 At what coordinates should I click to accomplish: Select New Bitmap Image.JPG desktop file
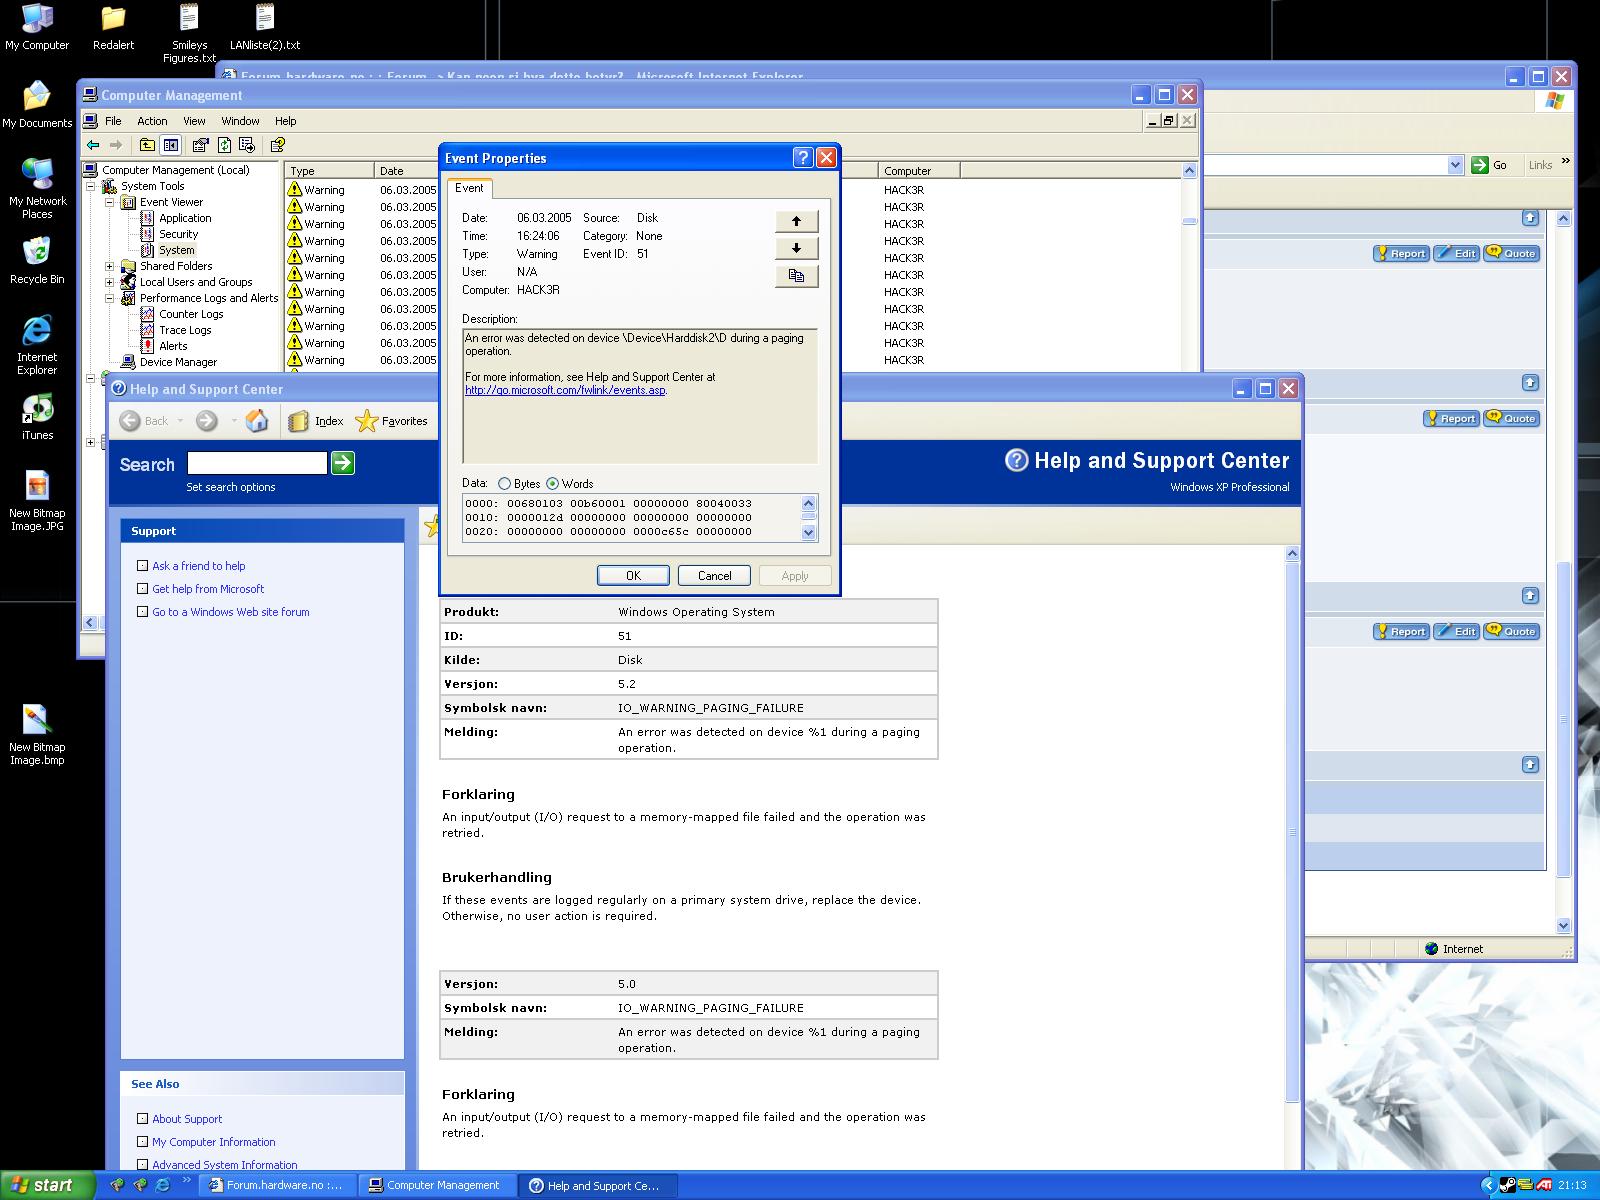coord(37,501)
